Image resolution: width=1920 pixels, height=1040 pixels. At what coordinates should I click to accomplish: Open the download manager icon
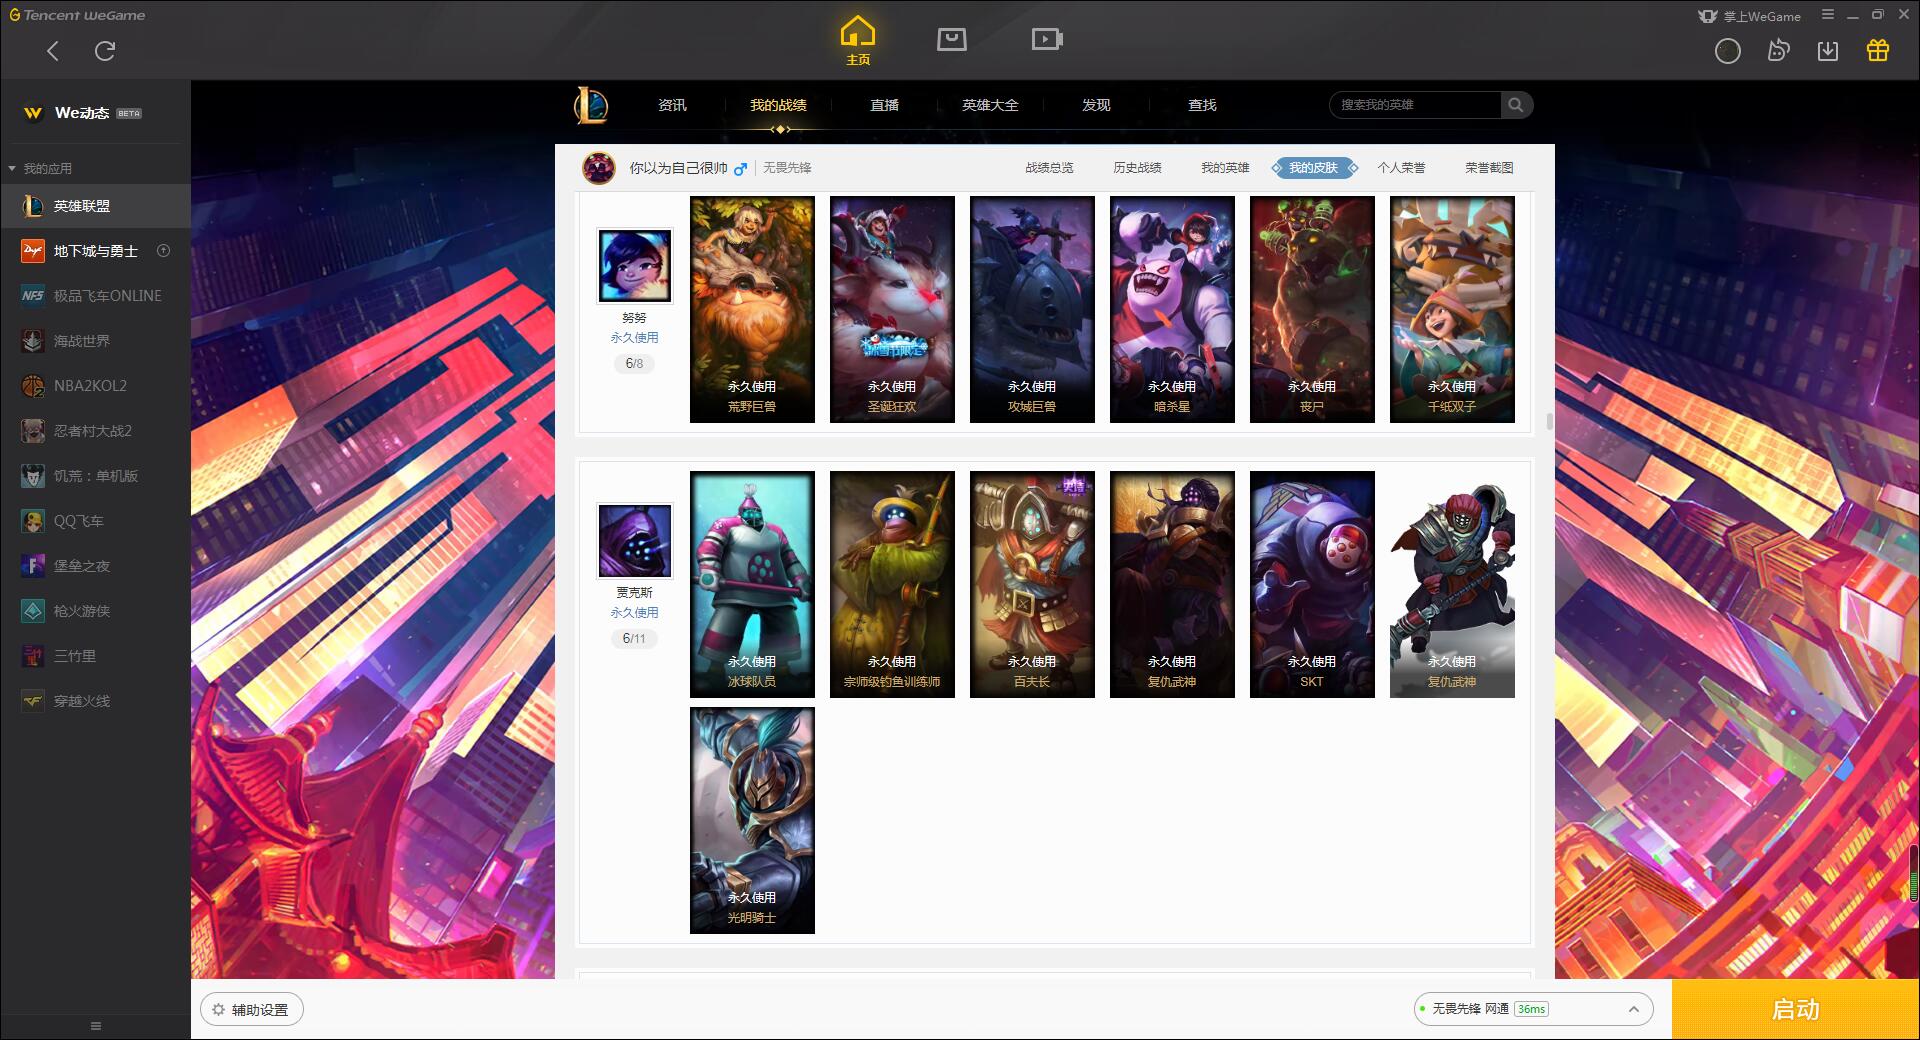tap(1828, 51)
